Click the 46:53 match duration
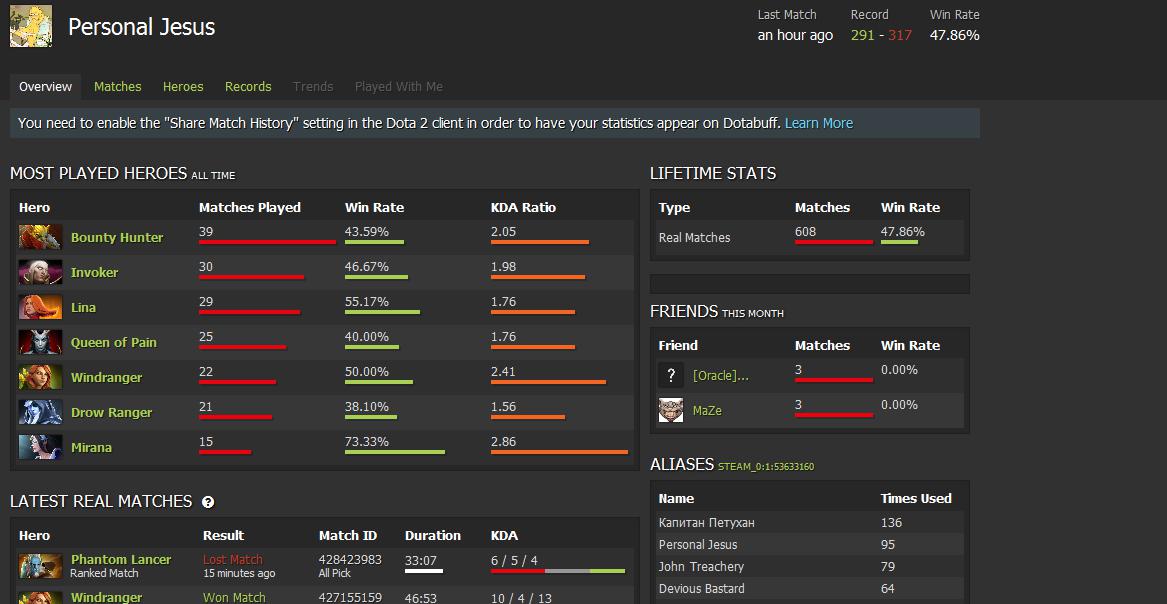 point(421,598)
